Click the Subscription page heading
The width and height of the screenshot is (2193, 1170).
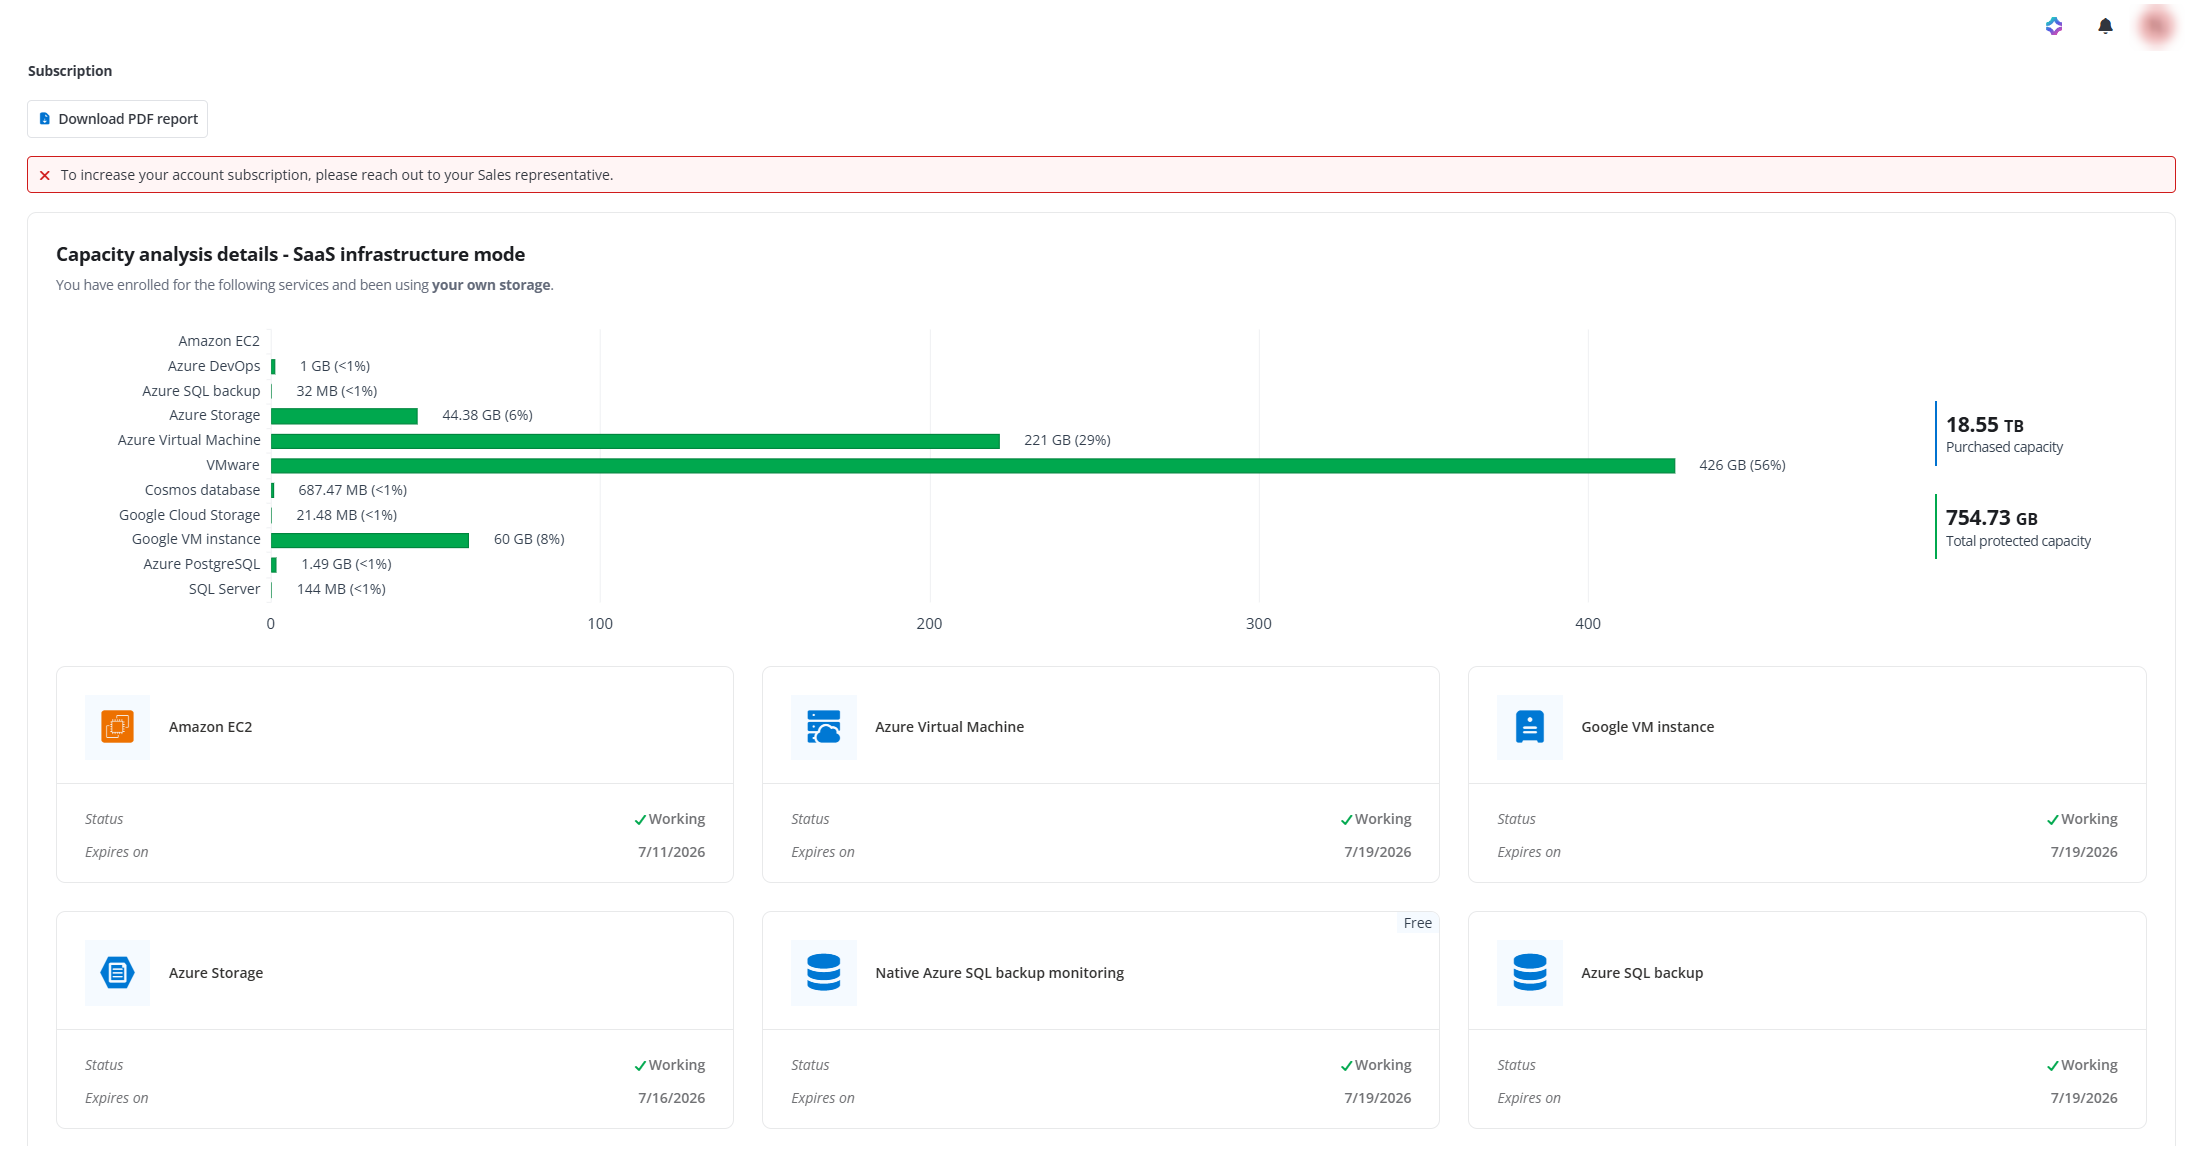[x=70, y=71]
